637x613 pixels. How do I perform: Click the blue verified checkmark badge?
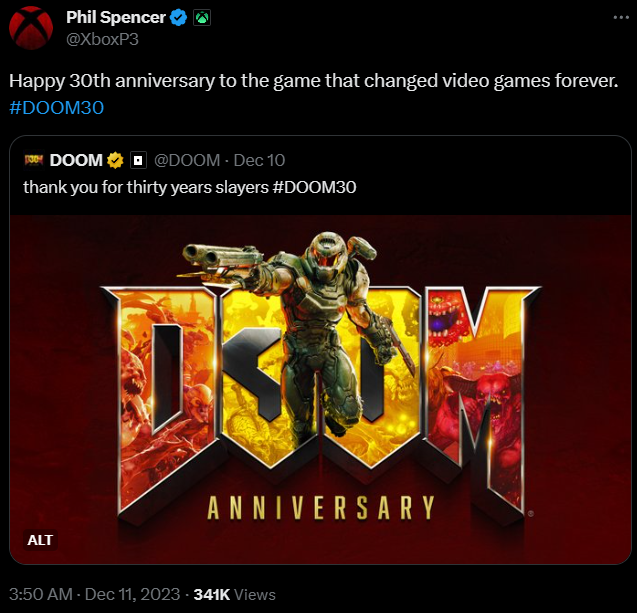click(x=178, y=18)
